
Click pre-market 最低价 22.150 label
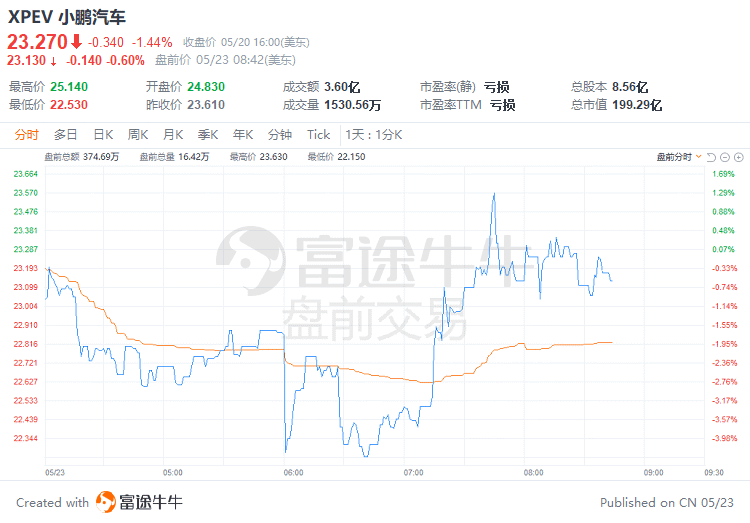click(336, 157)
